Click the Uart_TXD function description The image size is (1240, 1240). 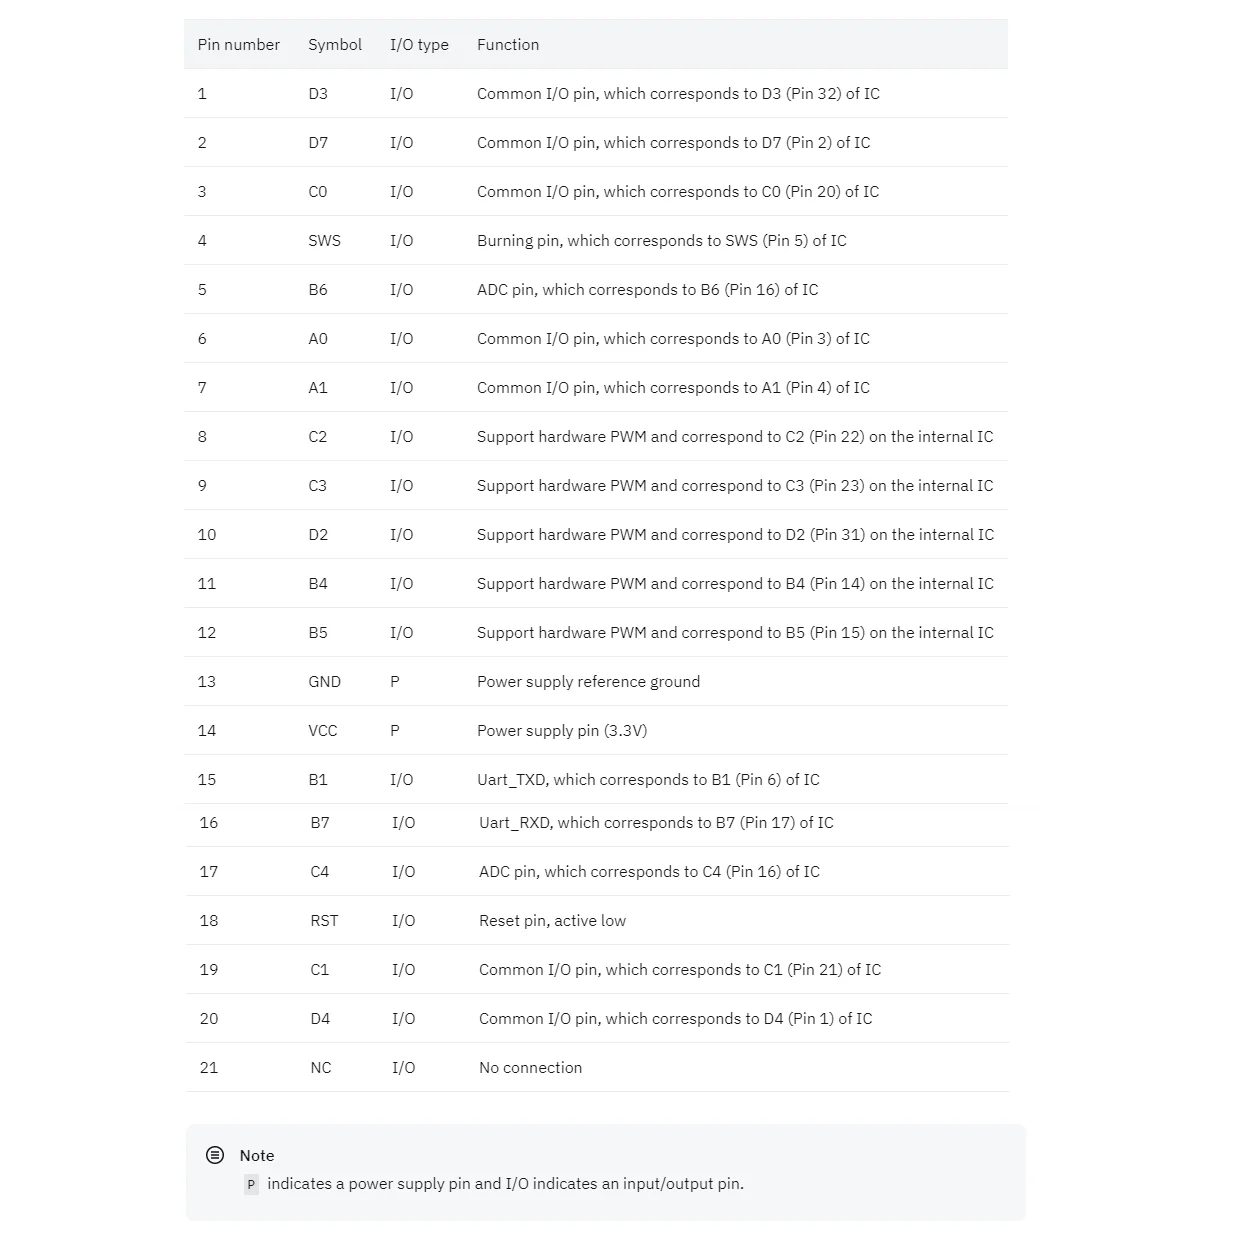pyautogui.click(x=648, y=780)
